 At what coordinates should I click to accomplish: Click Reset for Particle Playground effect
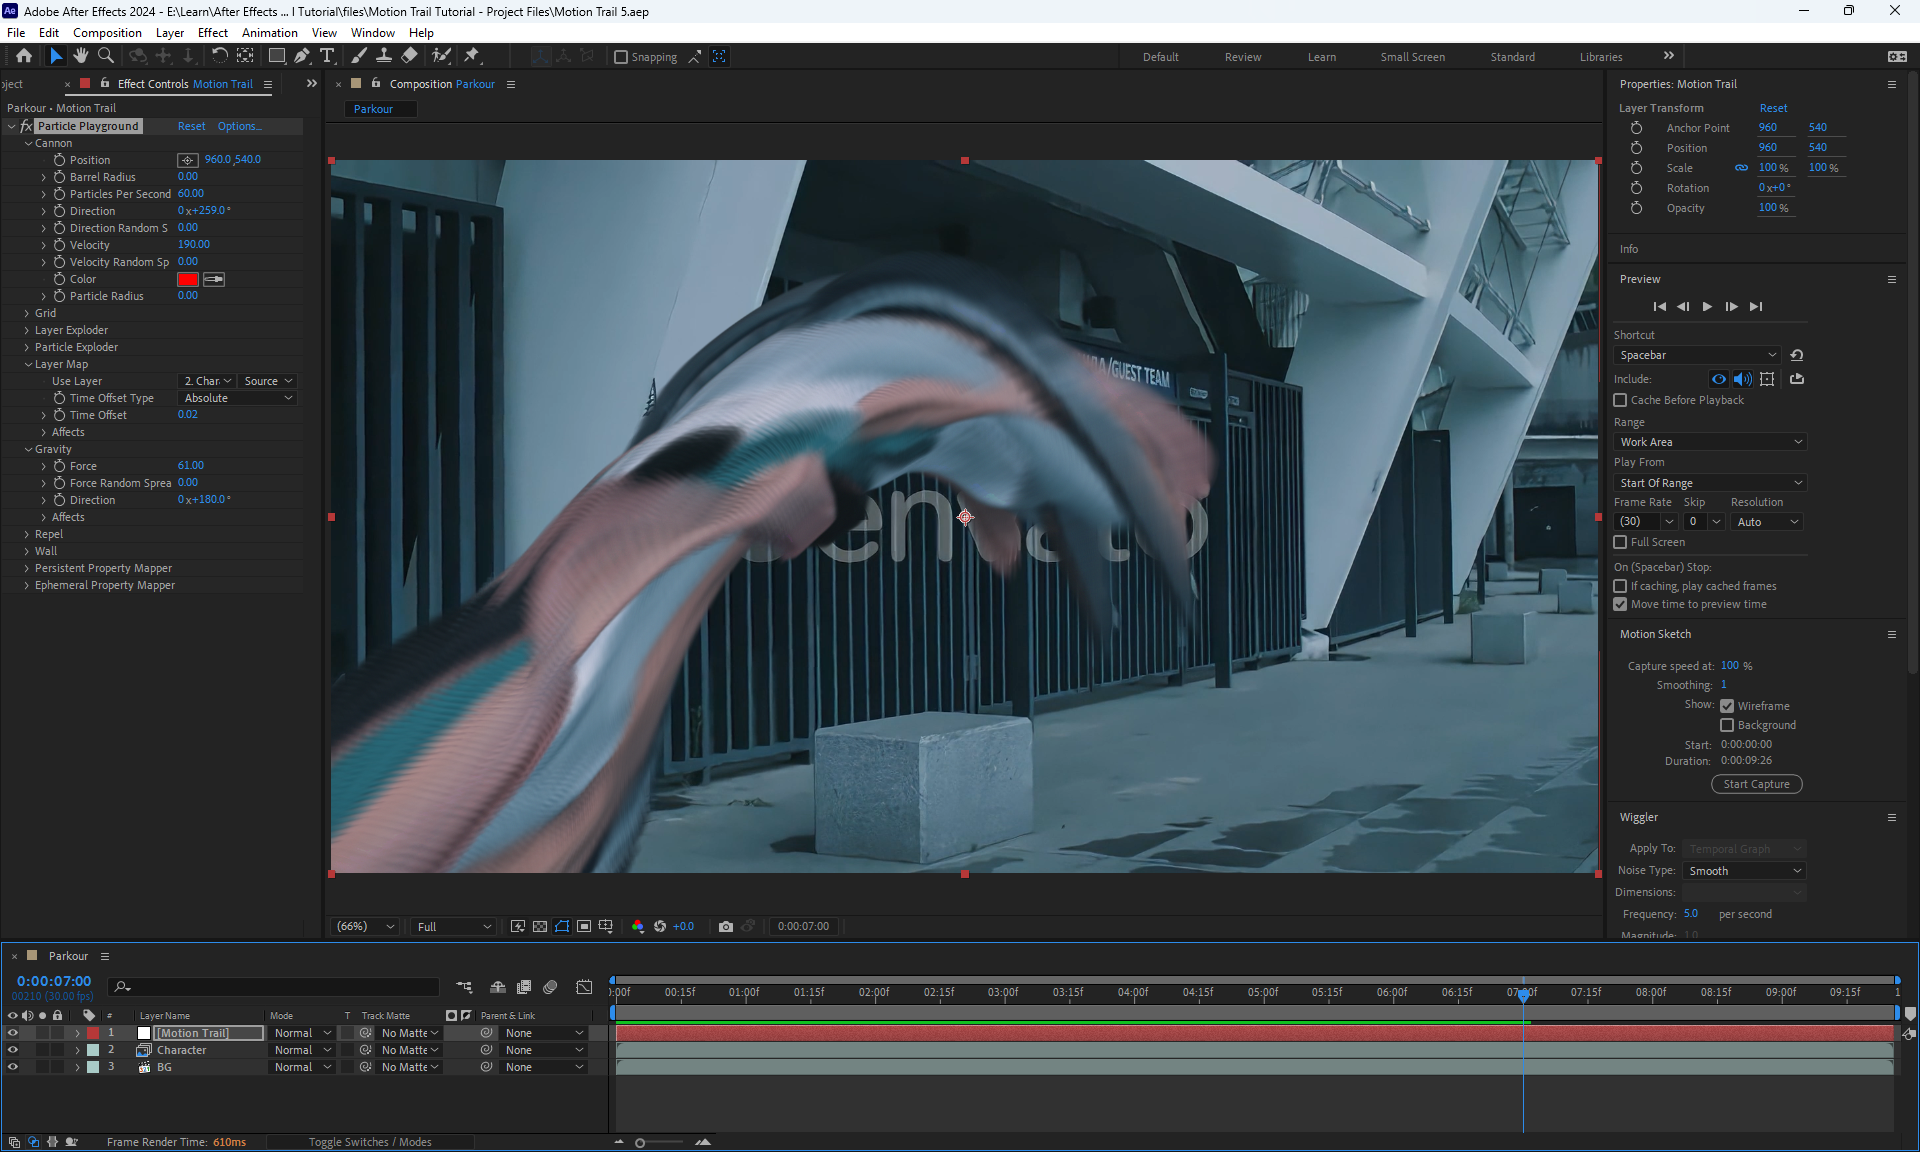click(191, 126)
